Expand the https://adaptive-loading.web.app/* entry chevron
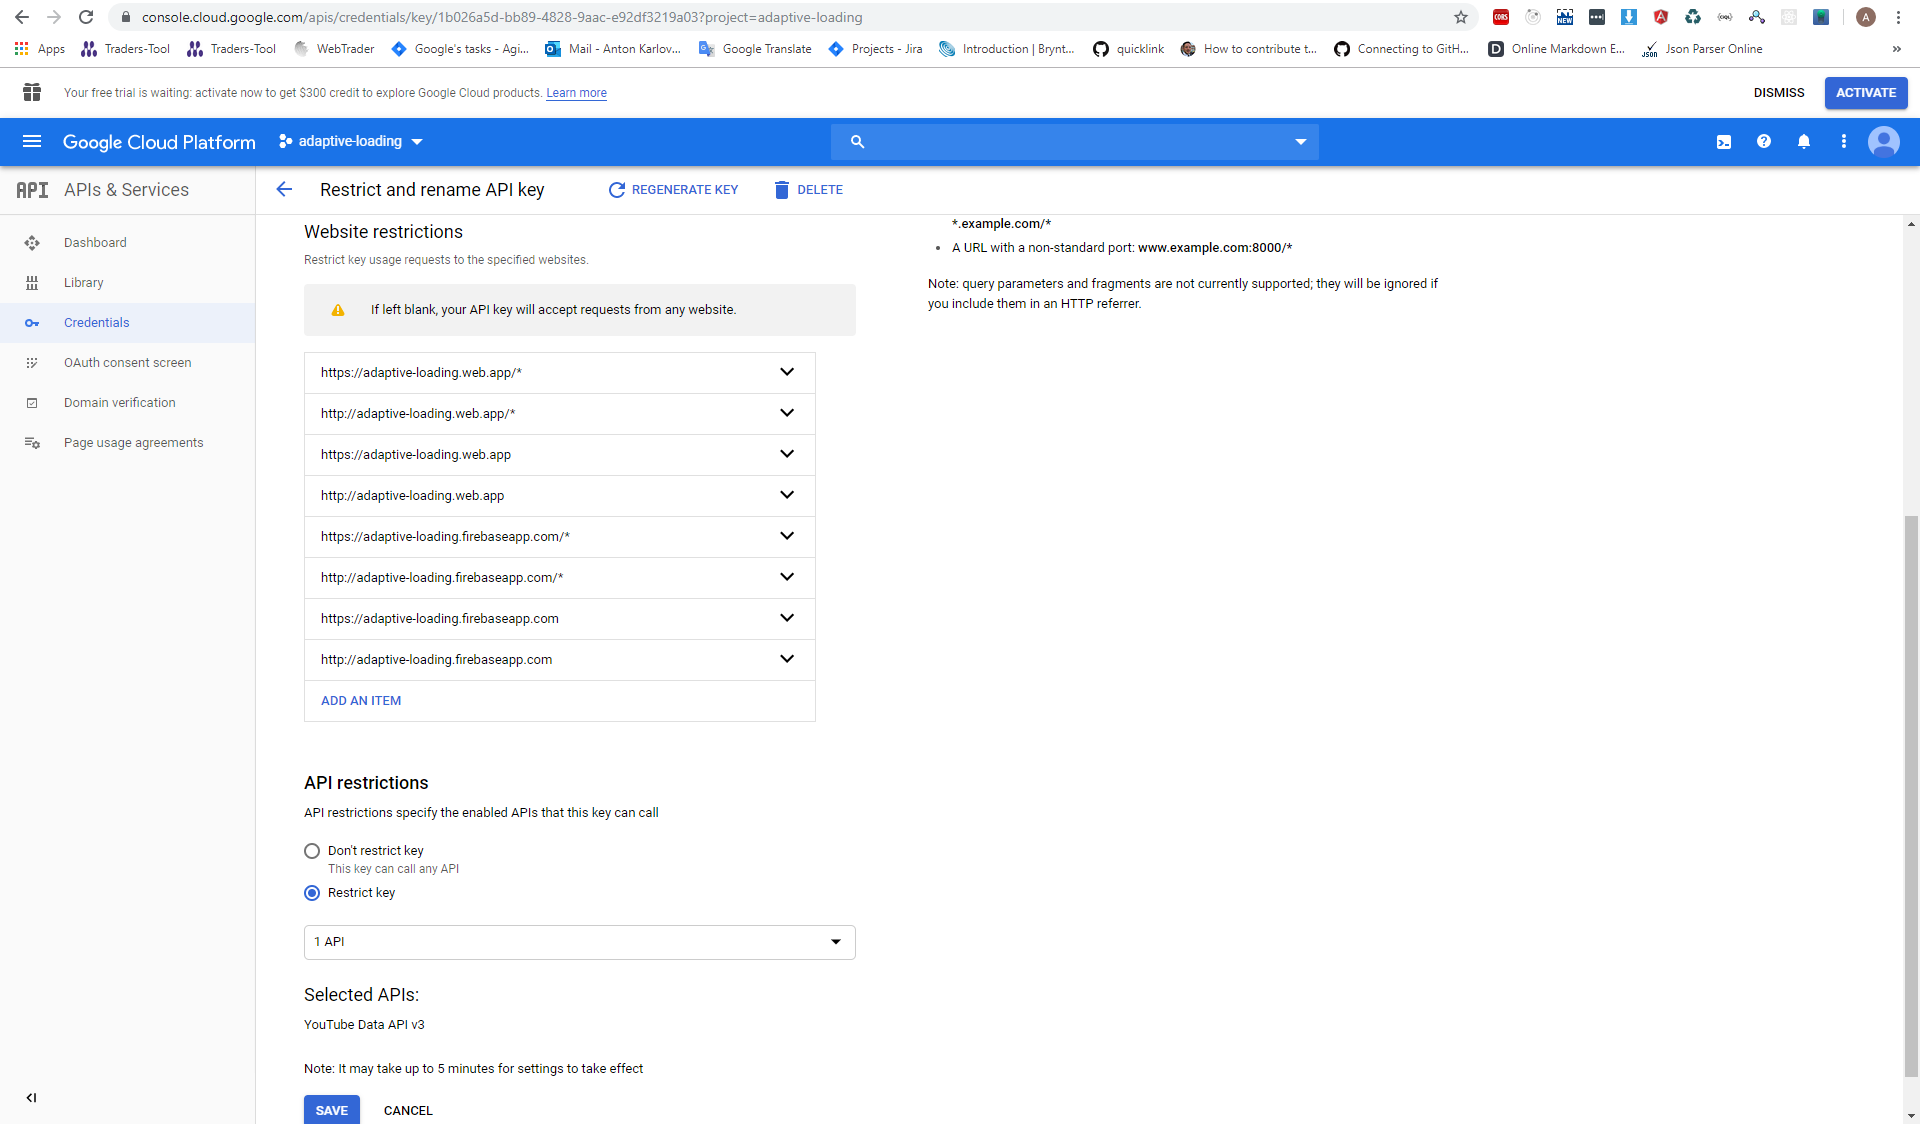Viewport: 1920px width, 1124px height. [x=787, y=372]
